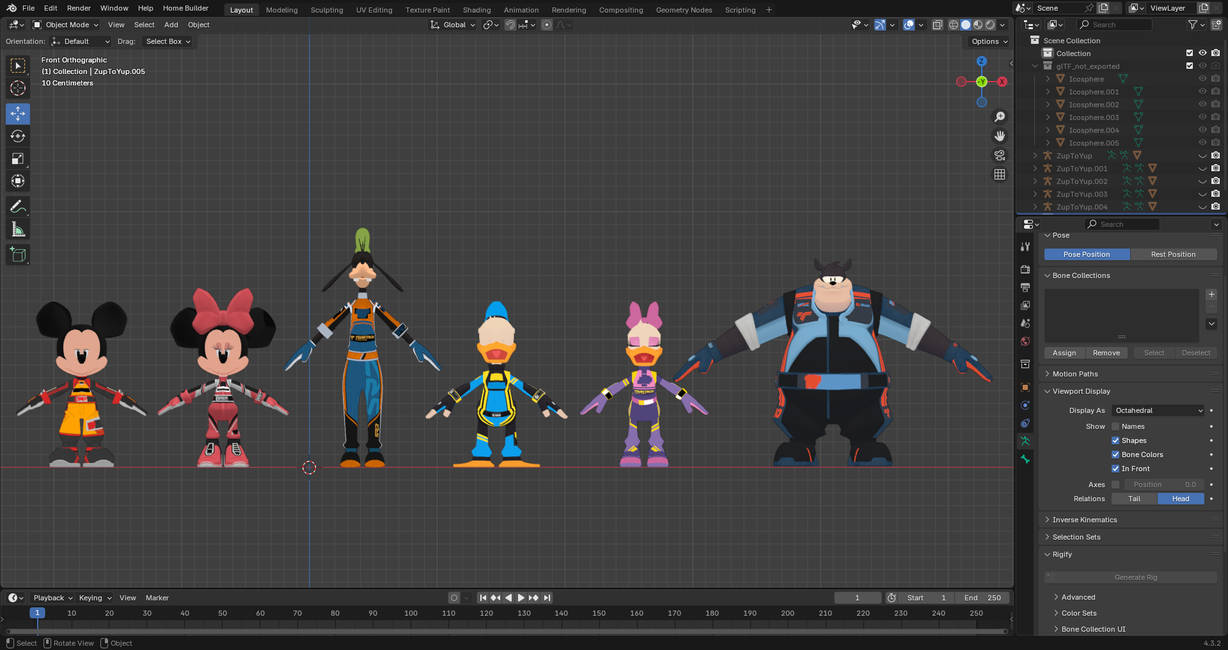The height and width of the screenshot is (650, 1228).
Task: Click the Remove button under Bone Collections
Action: click(1106, 353)
